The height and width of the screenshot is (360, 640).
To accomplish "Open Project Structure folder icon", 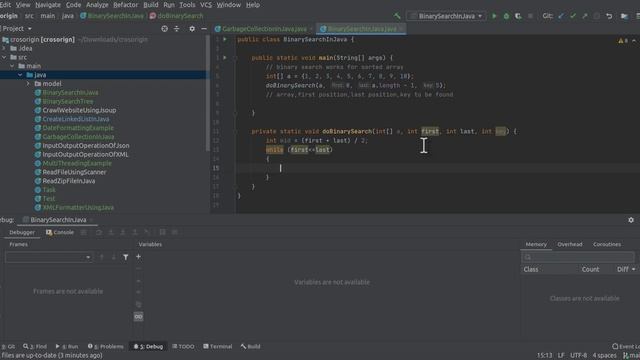I will tap(624, 16).
